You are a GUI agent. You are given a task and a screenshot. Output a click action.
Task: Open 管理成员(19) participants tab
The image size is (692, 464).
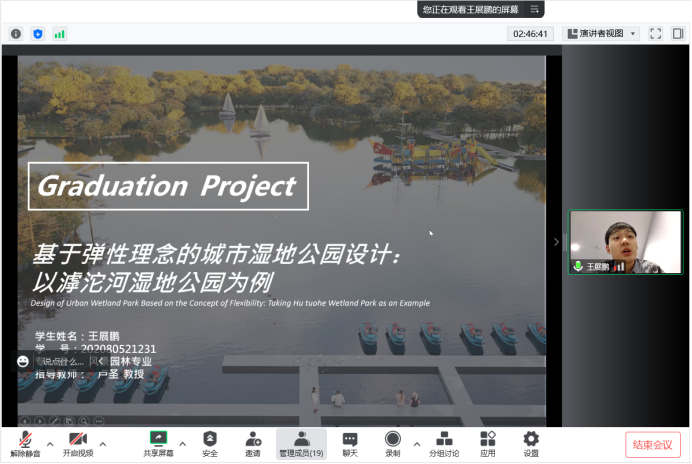coord(301,444)
